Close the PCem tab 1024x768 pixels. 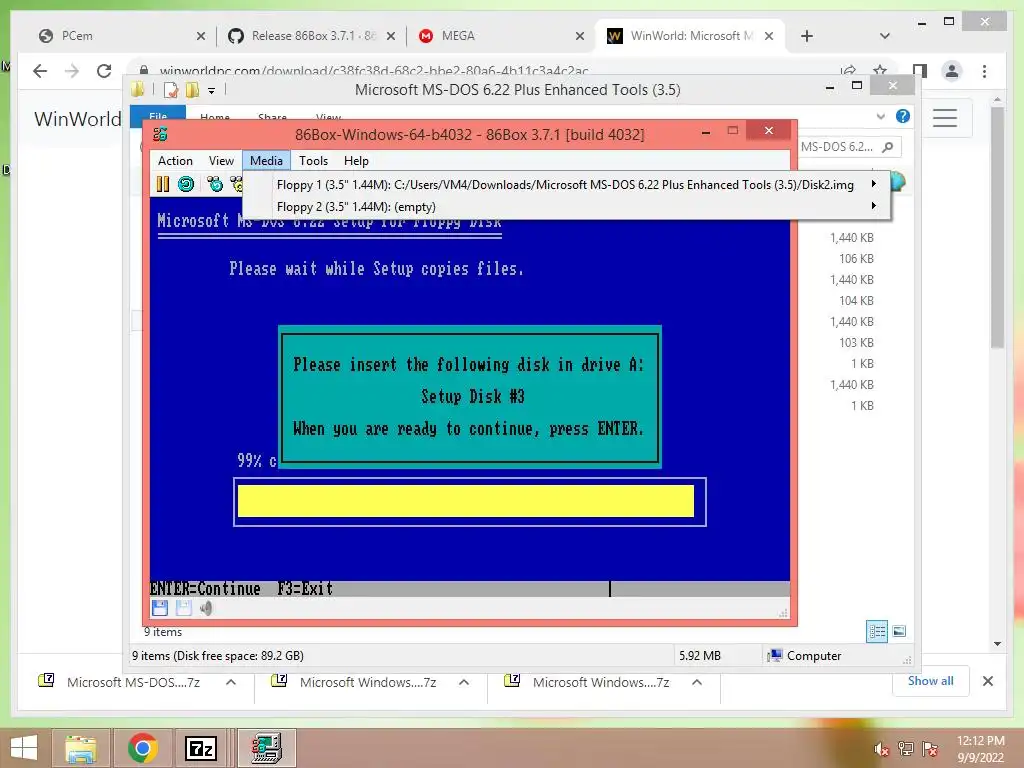coord(200,36)
